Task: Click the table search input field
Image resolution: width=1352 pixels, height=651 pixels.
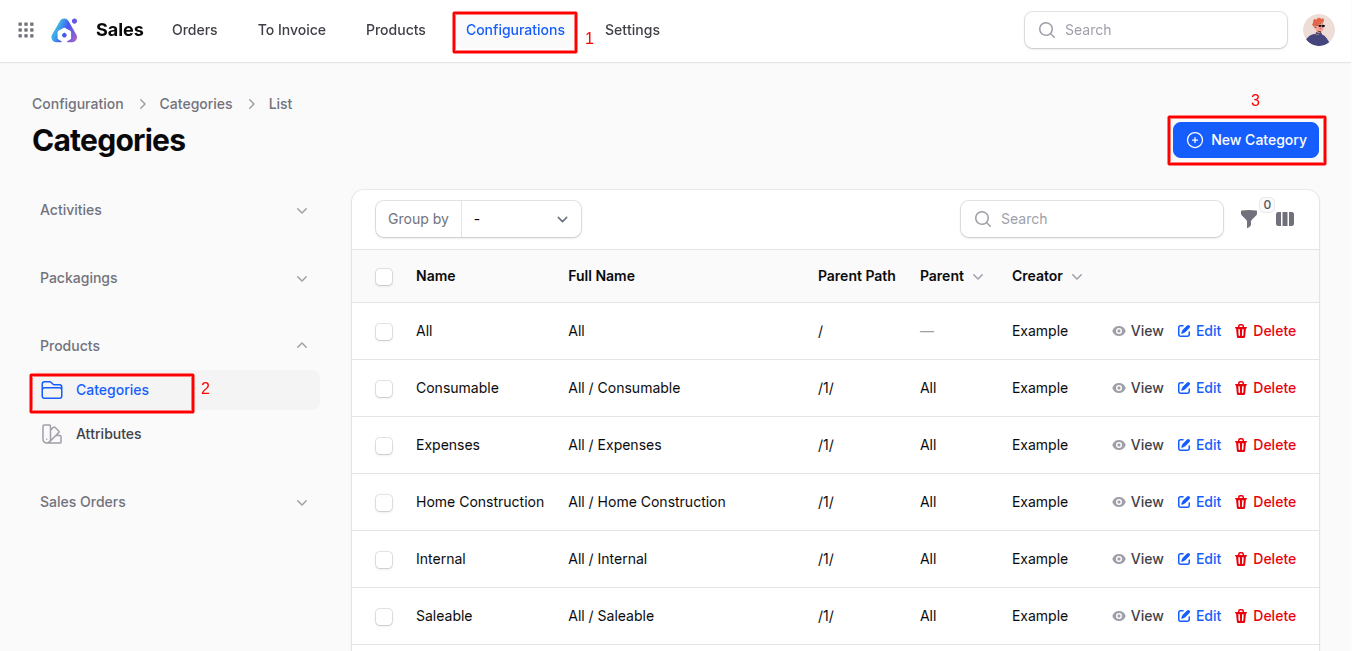Action: (1091, 219)
